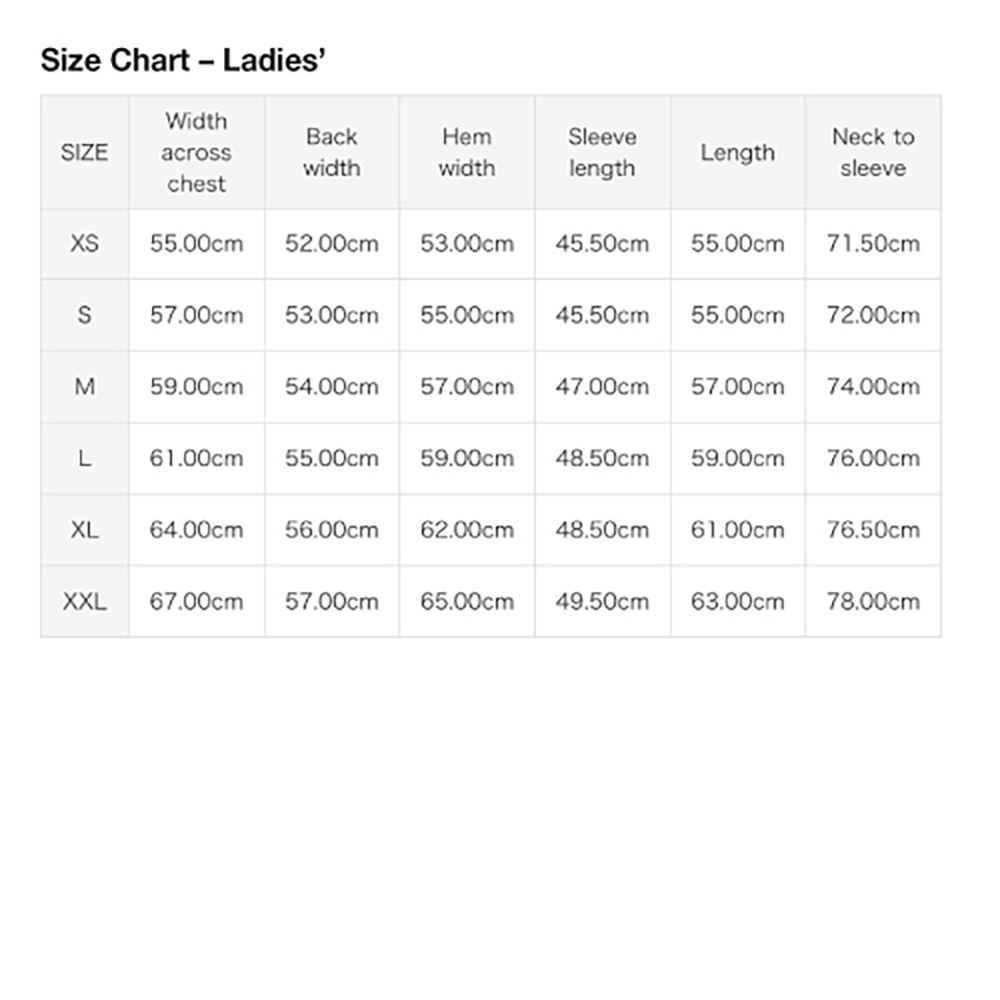This screenshot has height=1000, width=1000.
Task: Select the Width across chest header
Action: [x=196, y=152]
